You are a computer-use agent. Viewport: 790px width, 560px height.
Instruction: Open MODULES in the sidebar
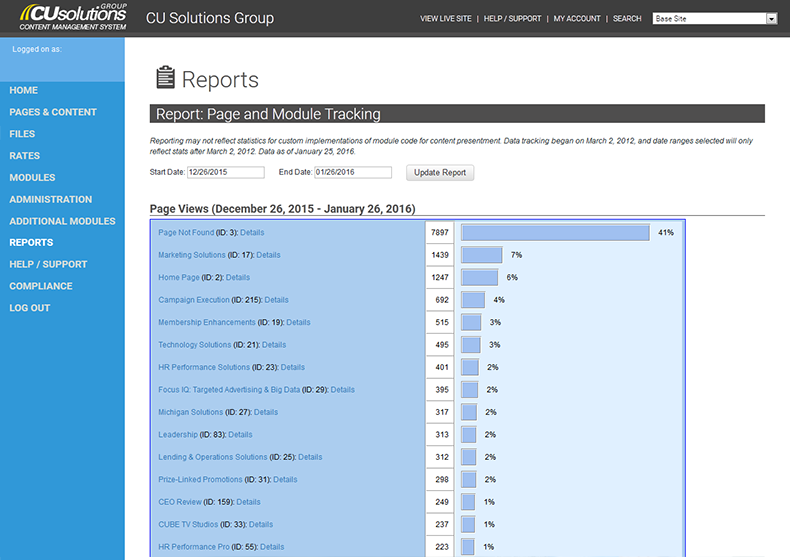[32, 177]
